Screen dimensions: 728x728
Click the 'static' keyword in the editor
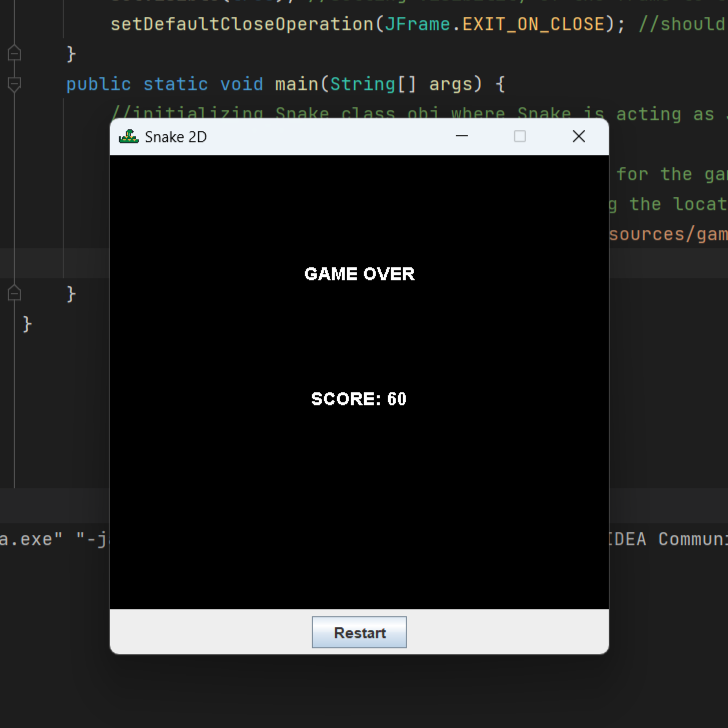click(x=176, y=84)
